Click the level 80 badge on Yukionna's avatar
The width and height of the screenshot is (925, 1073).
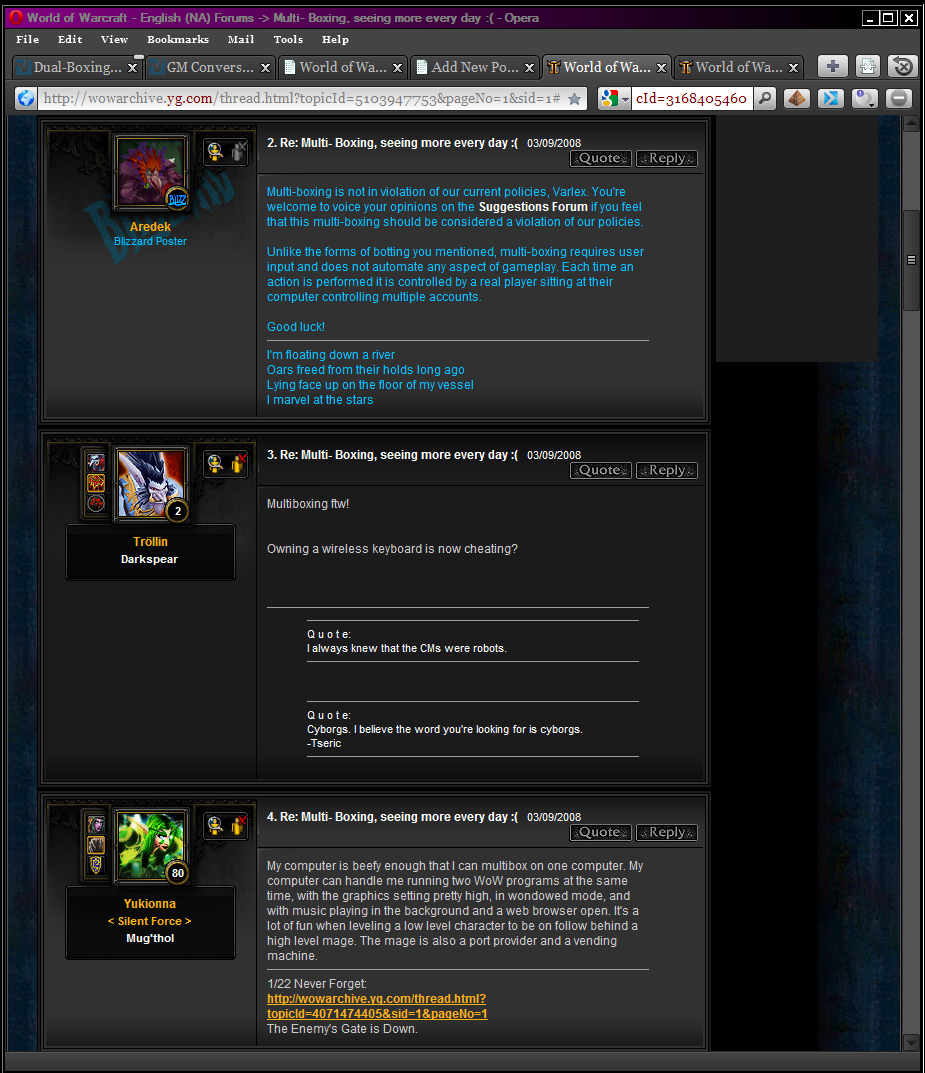coord(178,873)
